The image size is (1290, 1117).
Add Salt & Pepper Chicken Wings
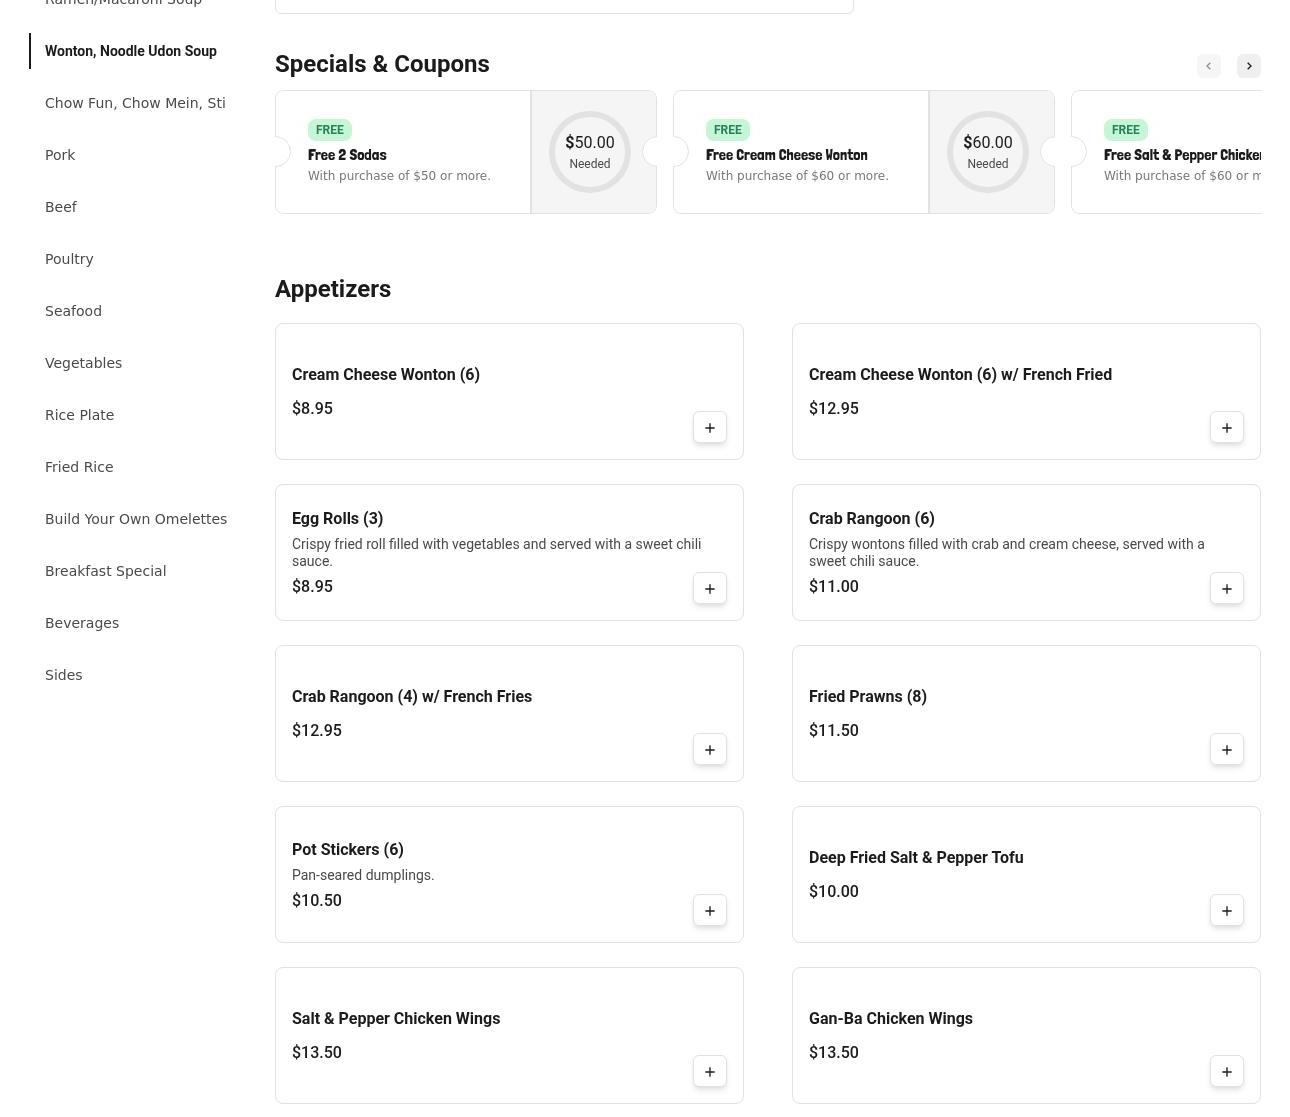[x=709, y=1072]
